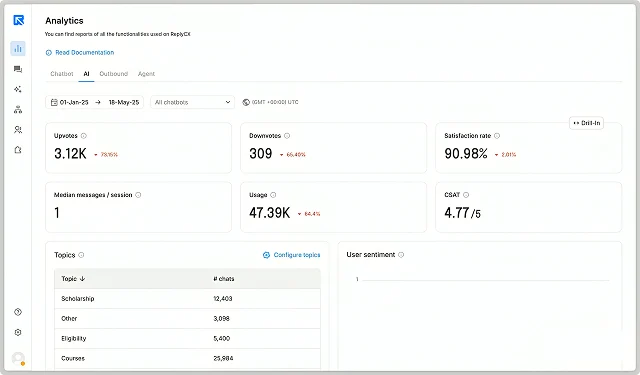Open the Analytics bar chart sidebar icon
Viewport: 640px width, 375px height.
coord(18,49)
